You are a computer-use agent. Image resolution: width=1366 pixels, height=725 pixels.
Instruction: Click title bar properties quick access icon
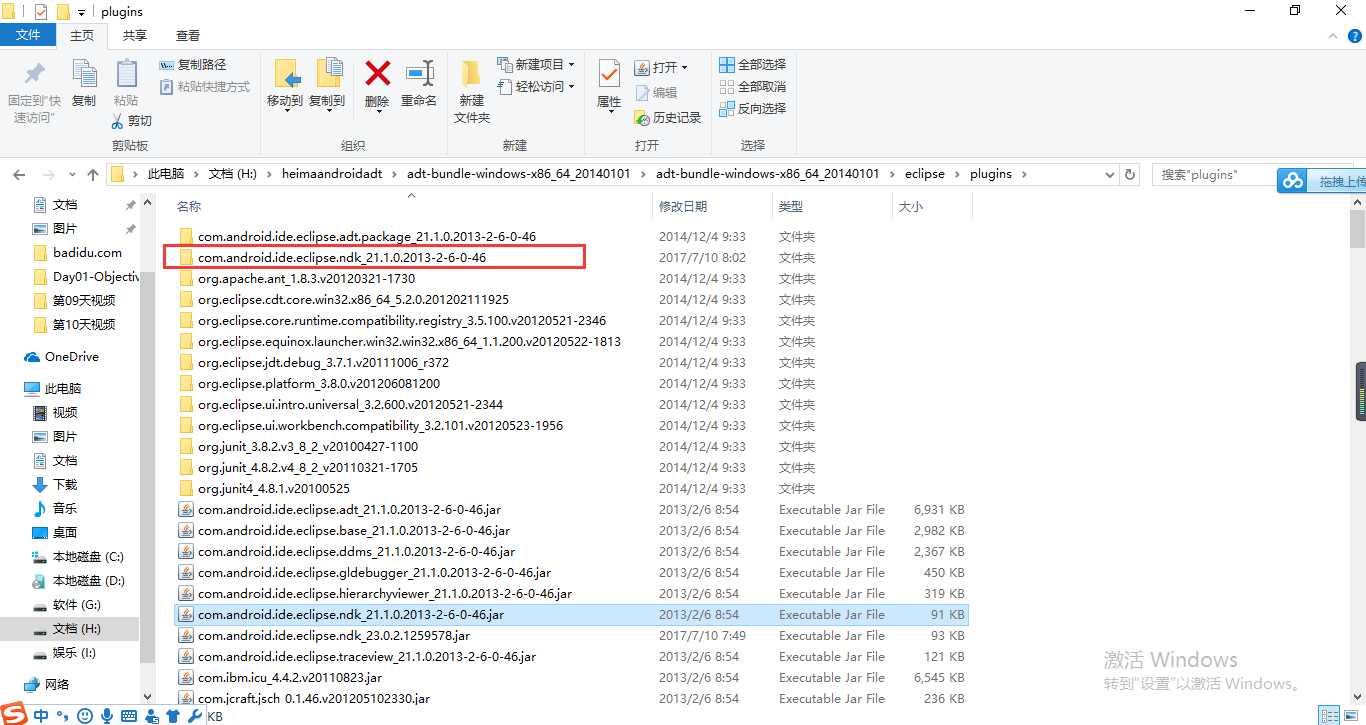pyautogui.click(x=41, y=11)
